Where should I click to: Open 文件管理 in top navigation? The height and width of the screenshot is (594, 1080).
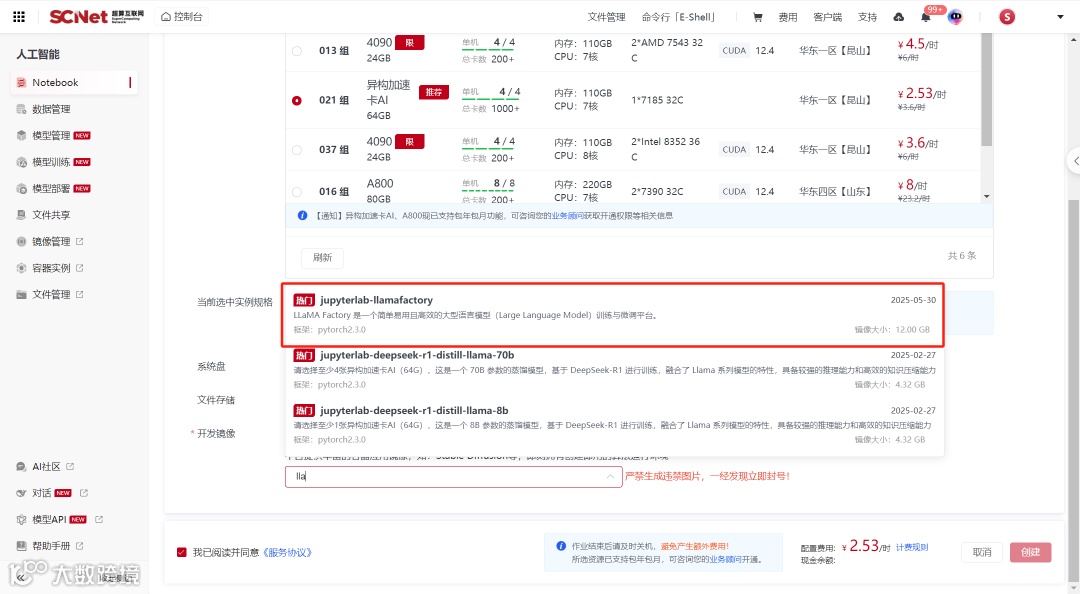click(x=606, y=17)
